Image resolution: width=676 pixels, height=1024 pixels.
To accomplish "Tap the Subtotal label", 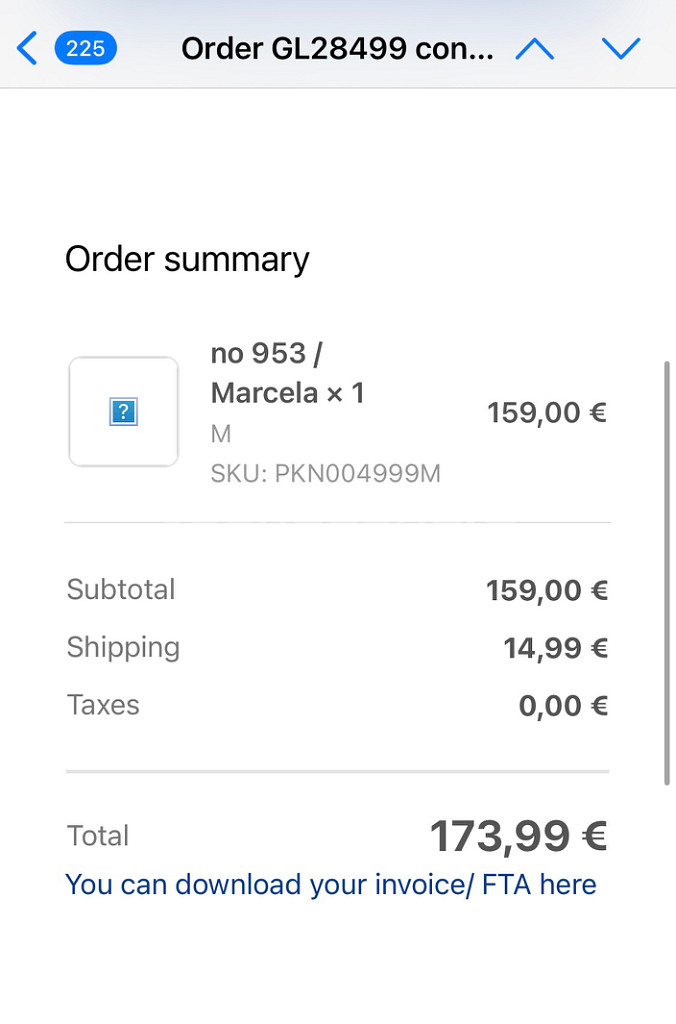I will pyautogui.click(x=121, y=589).
